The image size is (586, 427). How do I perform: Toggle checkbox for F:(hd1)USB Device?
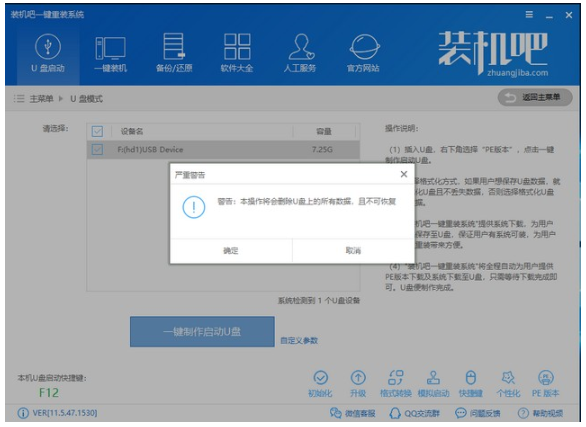point(97,149)
